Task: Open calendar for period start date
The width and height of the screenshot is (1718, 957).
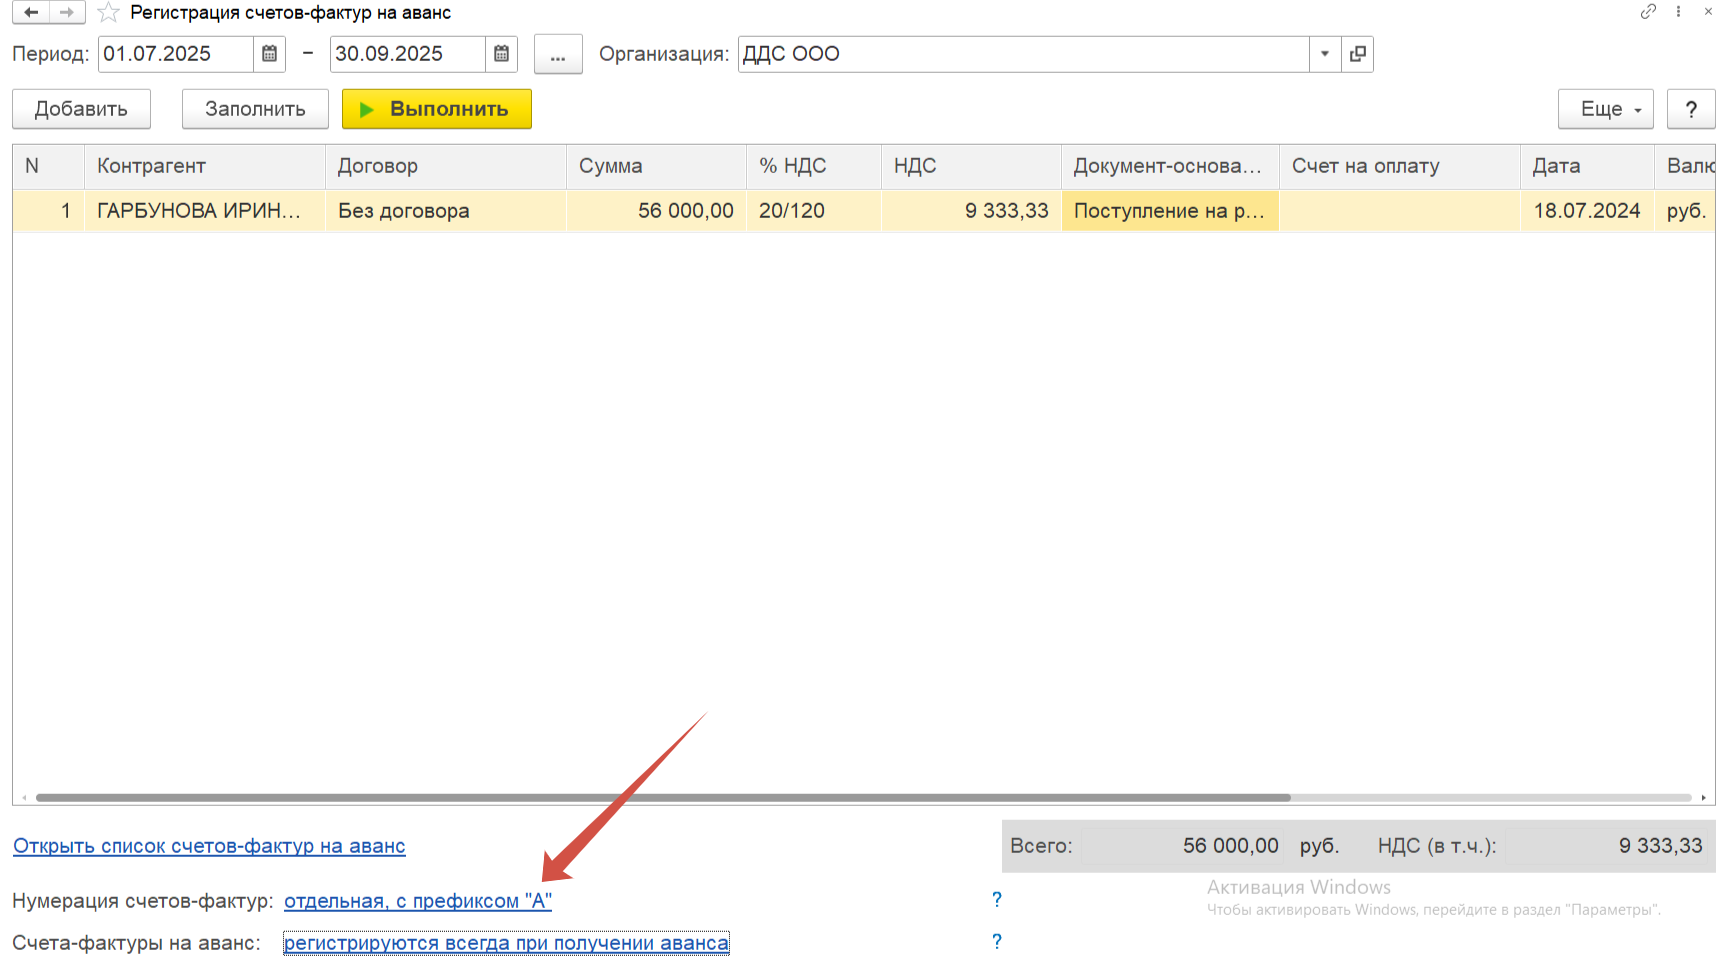Action: [x=269, y=54]
